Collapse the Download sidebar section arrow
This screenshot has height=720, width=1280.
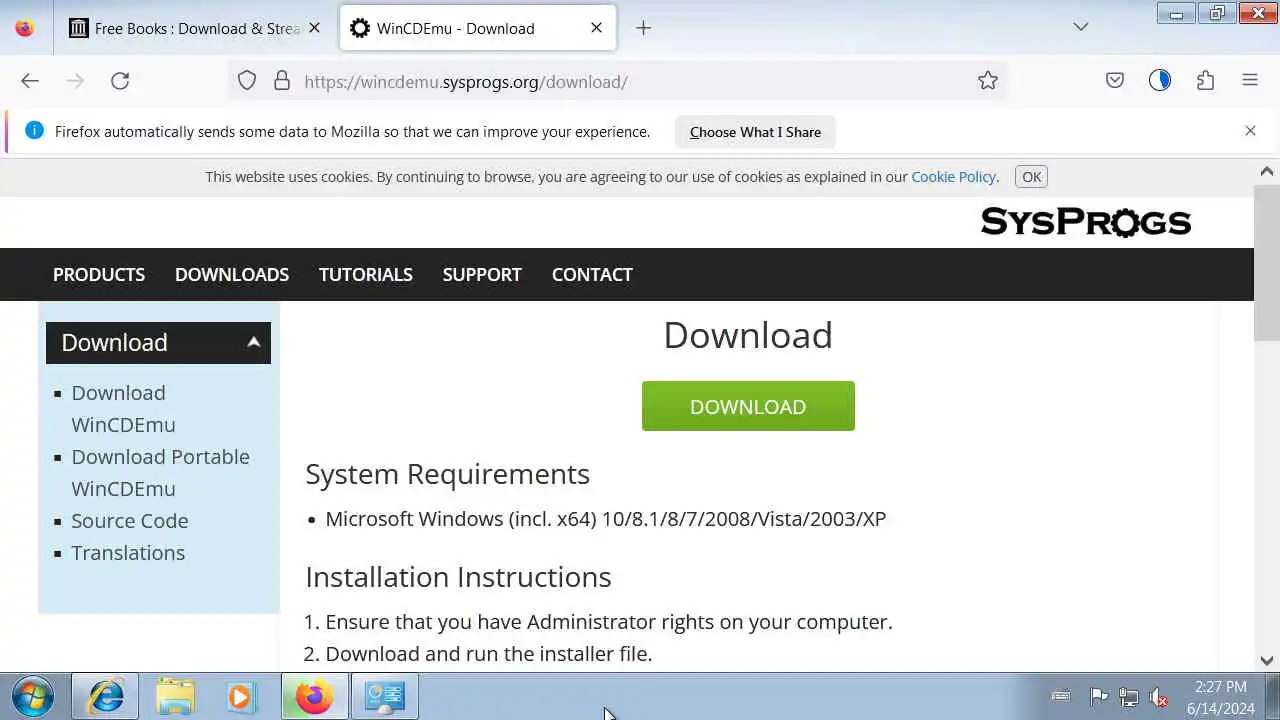(x=254, y=342)
